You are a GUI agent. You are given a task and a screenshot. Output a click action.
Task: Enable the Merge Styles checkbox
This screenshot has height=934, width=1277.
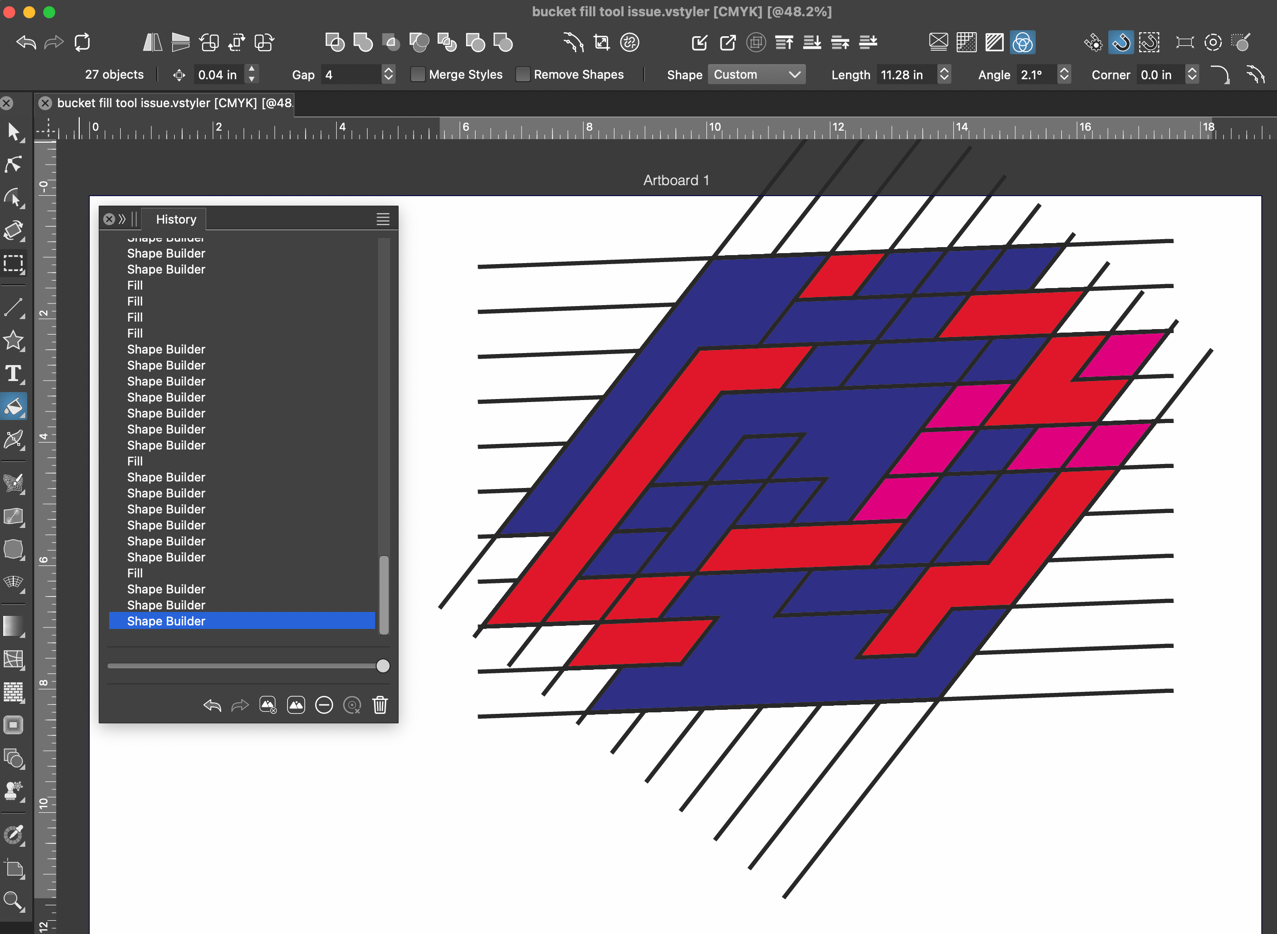tap(418, 75)
